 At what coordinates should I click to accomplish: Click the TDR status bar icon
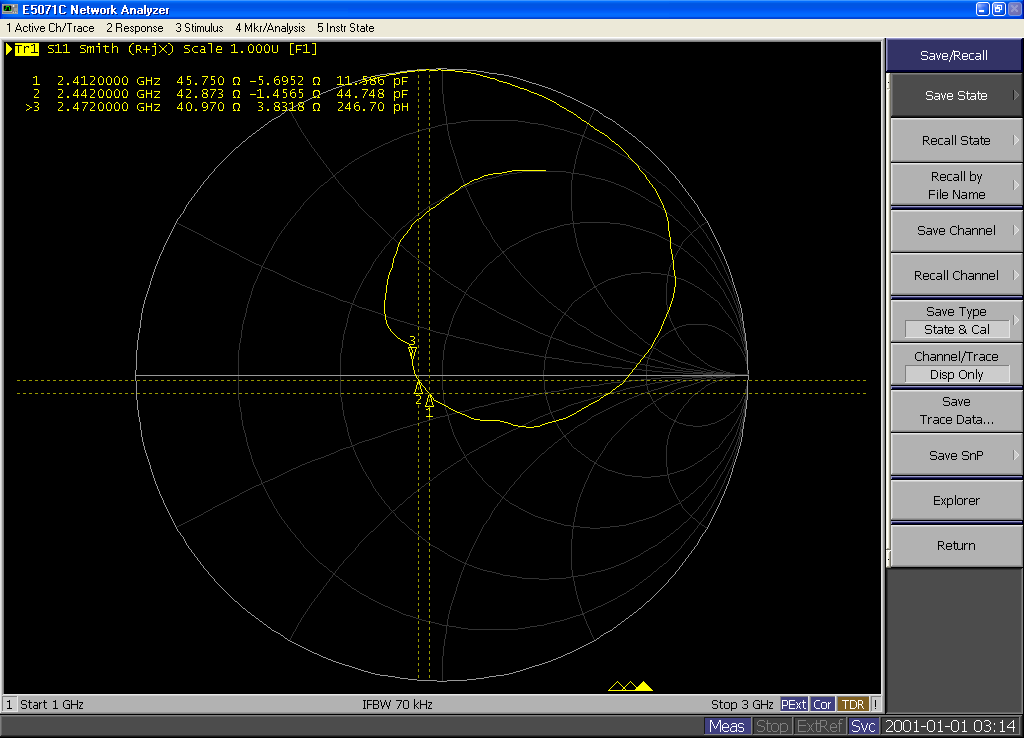[852, 704]
